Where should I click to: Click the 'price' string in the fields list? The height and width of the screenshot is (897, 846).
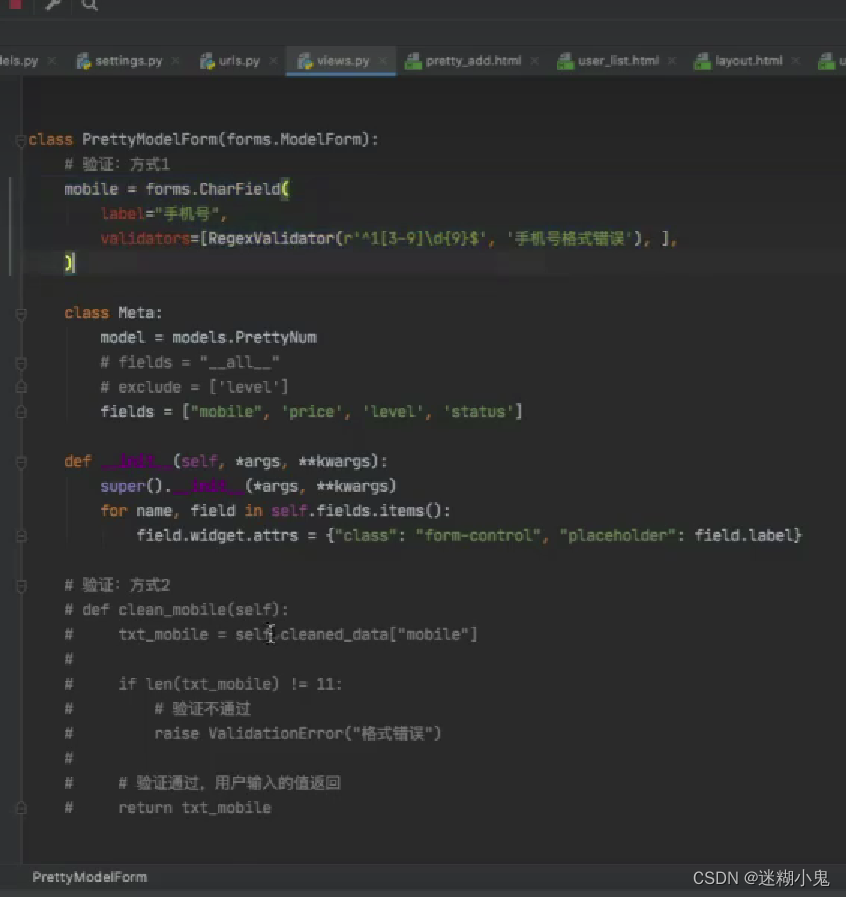(x=312, y=412)
